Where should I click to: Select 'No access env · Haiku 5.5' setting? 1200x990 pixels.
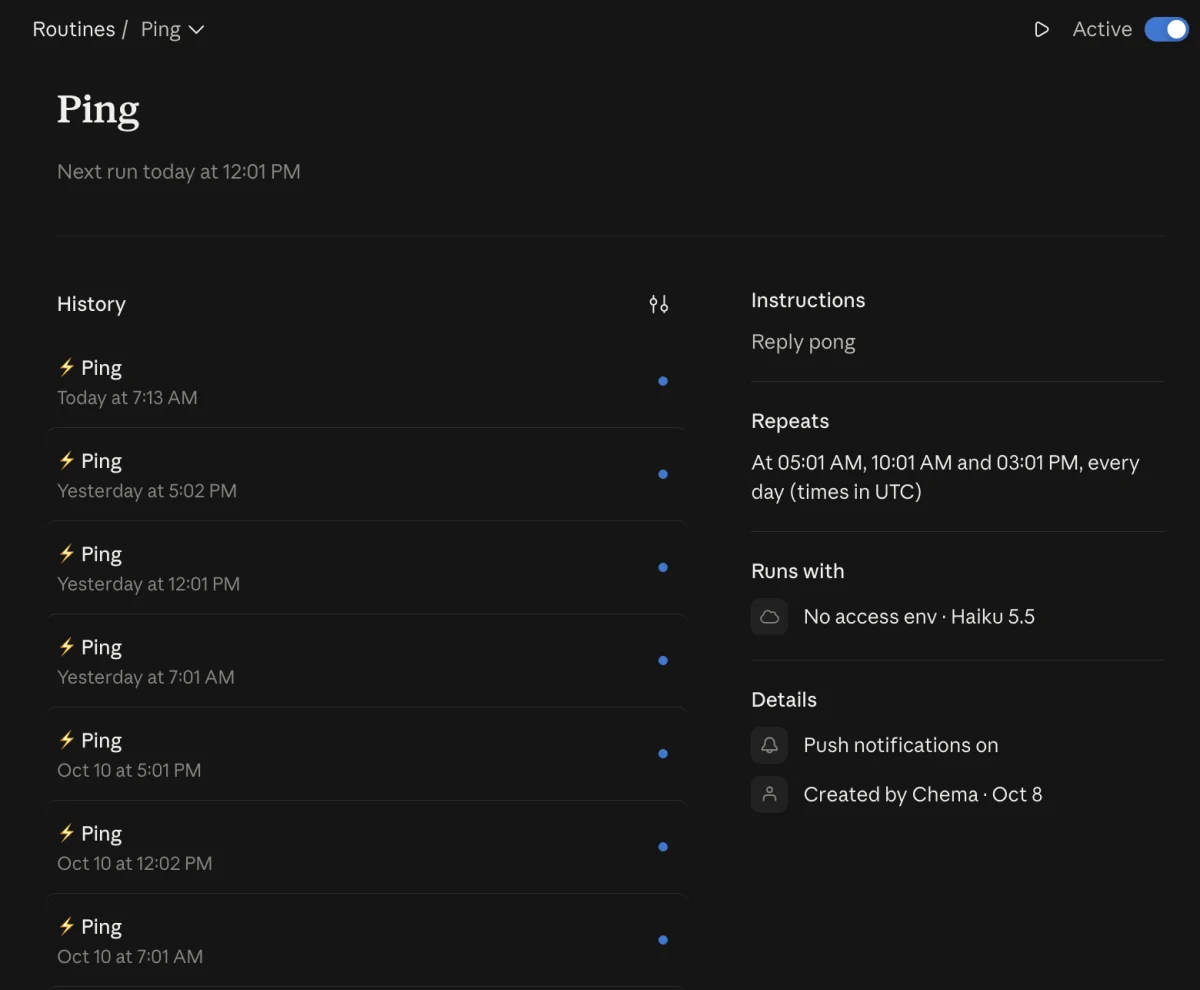coord(919,617)
